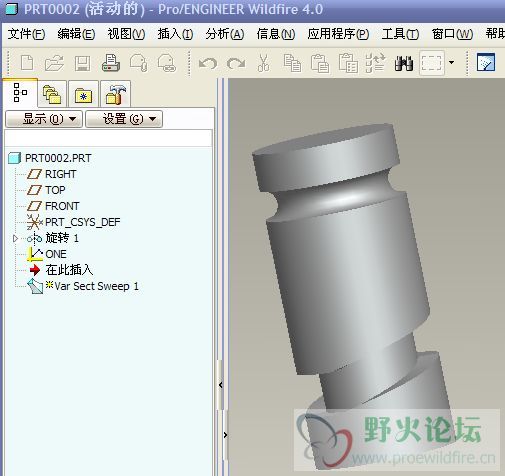Click the Cut scissors icon
This screenshot has width=505, height=476.
[263, 63]
